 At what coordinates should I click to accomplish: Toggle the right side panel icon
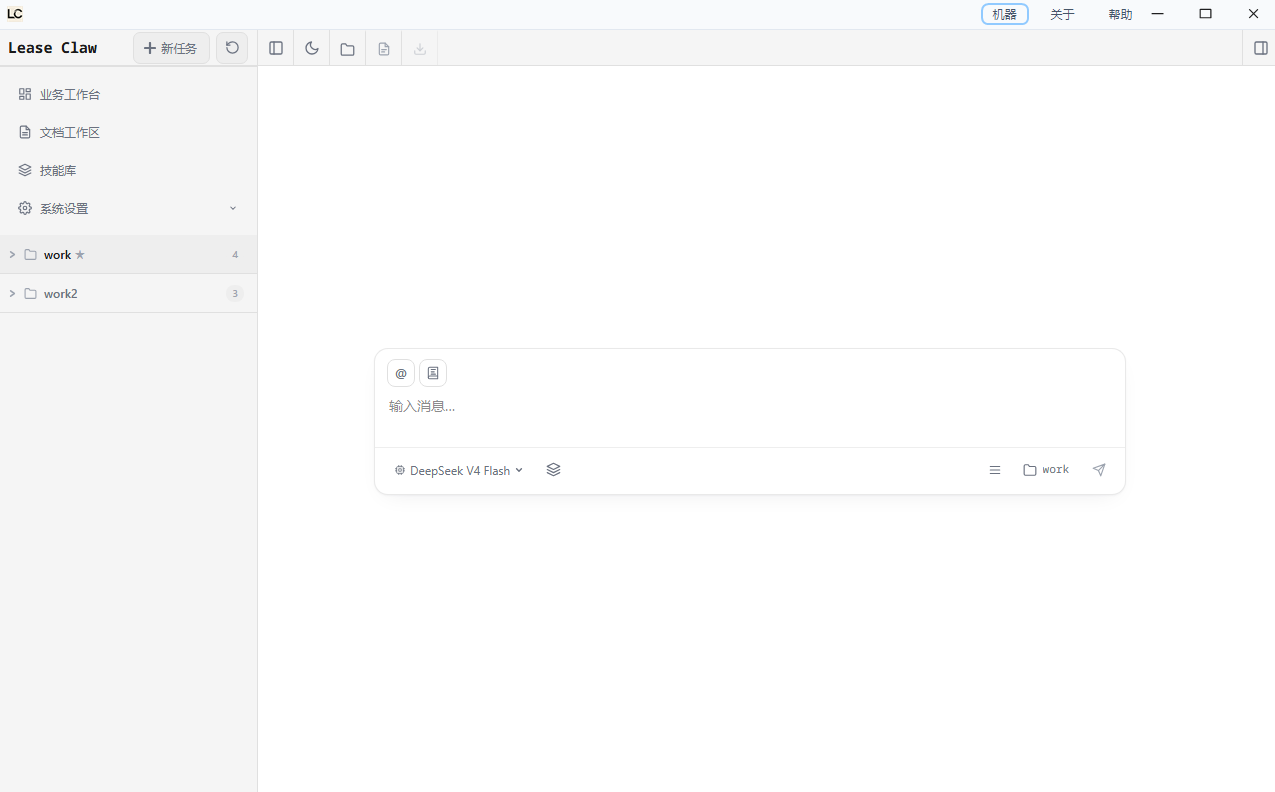click(1260, 48)
